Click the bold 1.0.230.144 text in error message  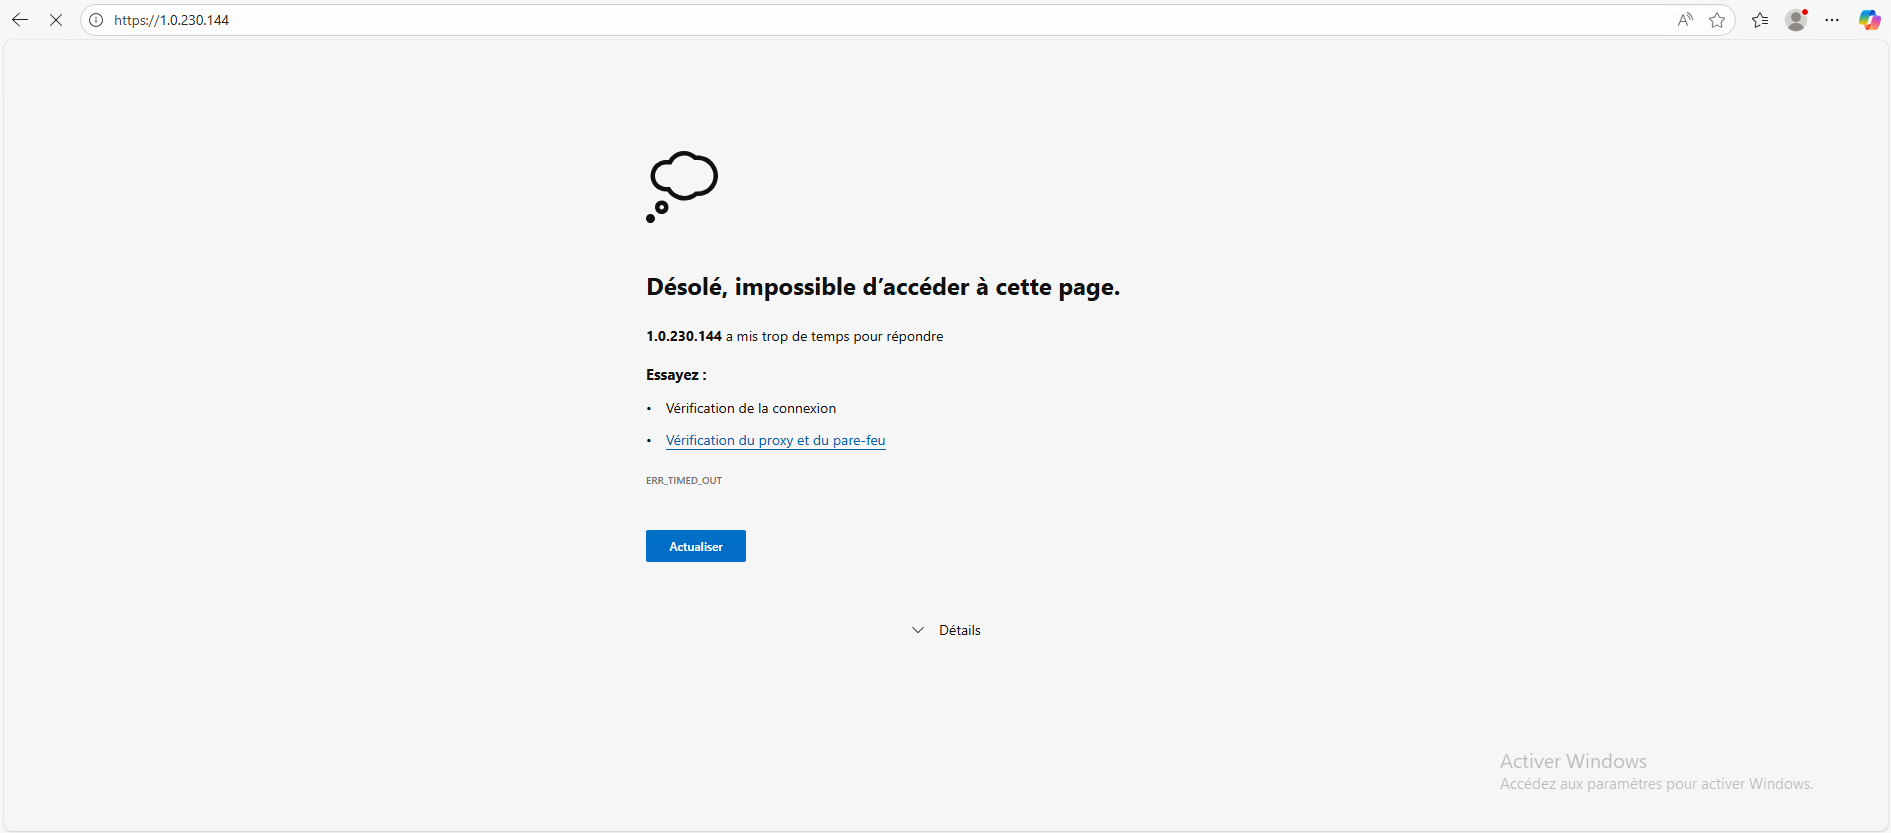(684, 336)
